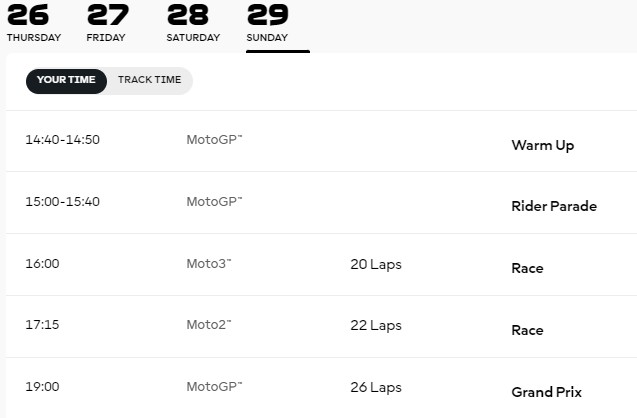Open the Moto2 Race entry
Screen dimensions: 637x418
(x=321, y=327)
